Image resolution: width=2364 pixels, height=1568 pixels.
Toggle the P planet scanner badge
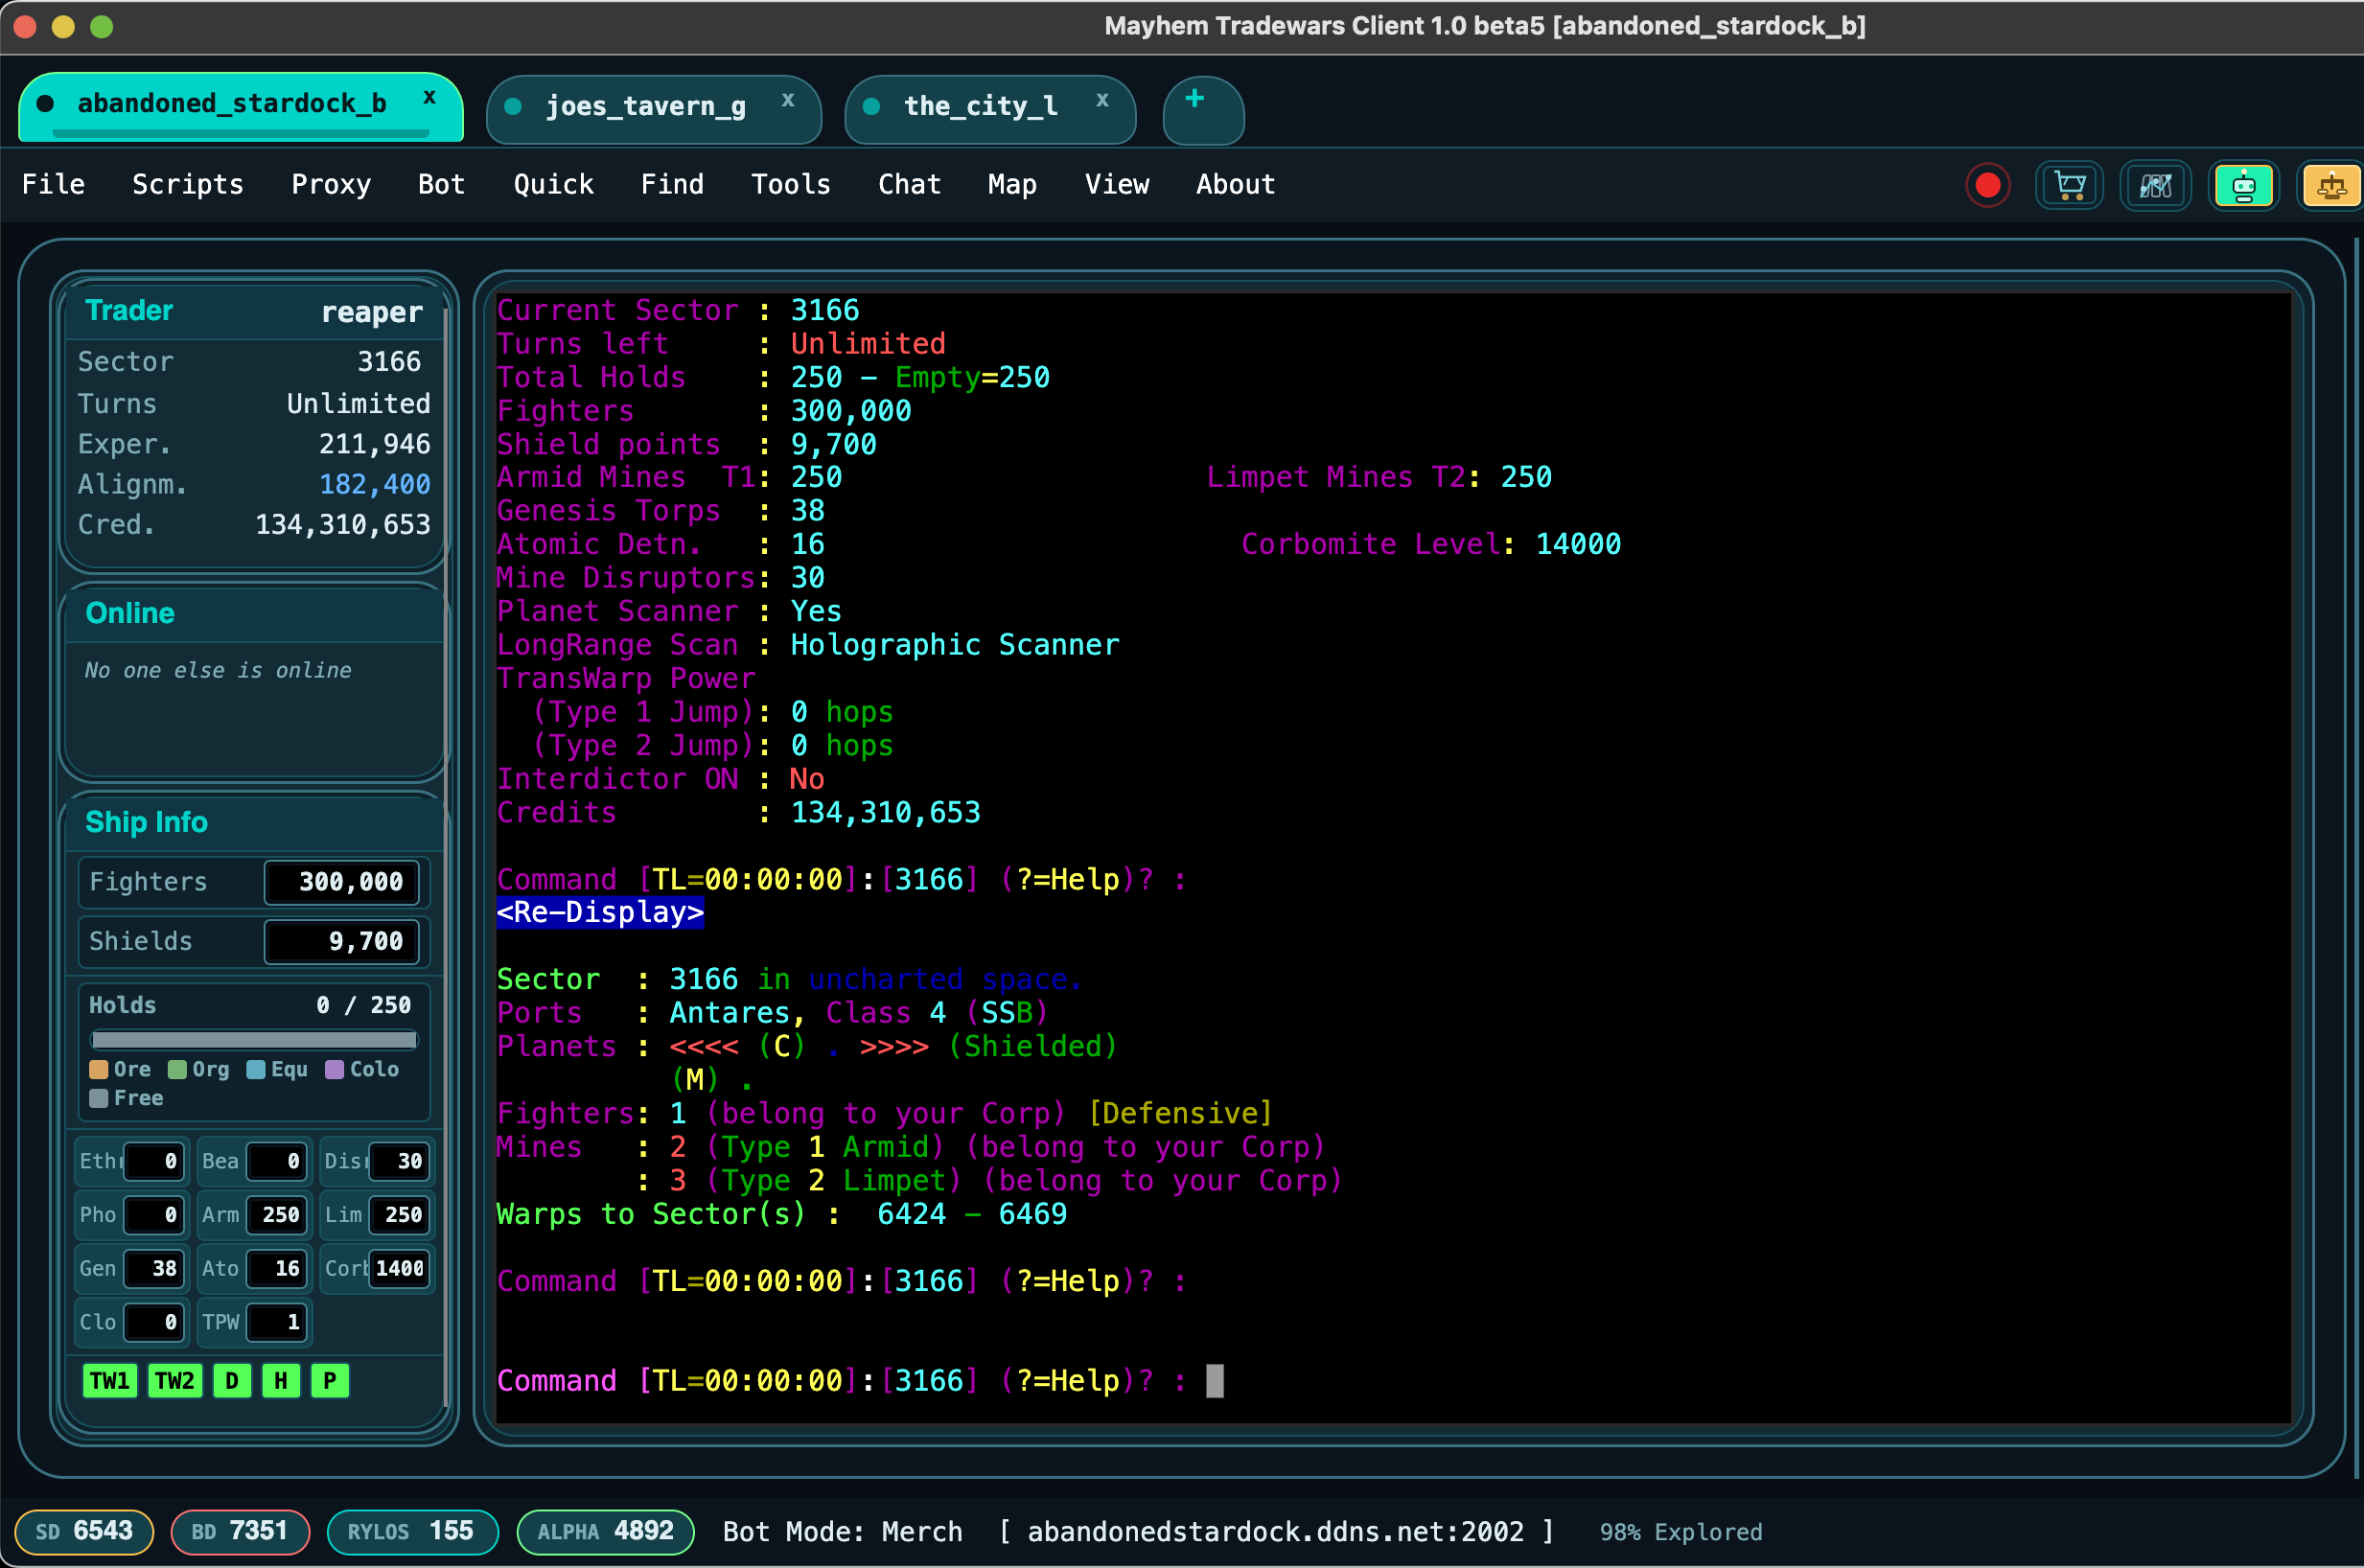[x=330, y=1381]
